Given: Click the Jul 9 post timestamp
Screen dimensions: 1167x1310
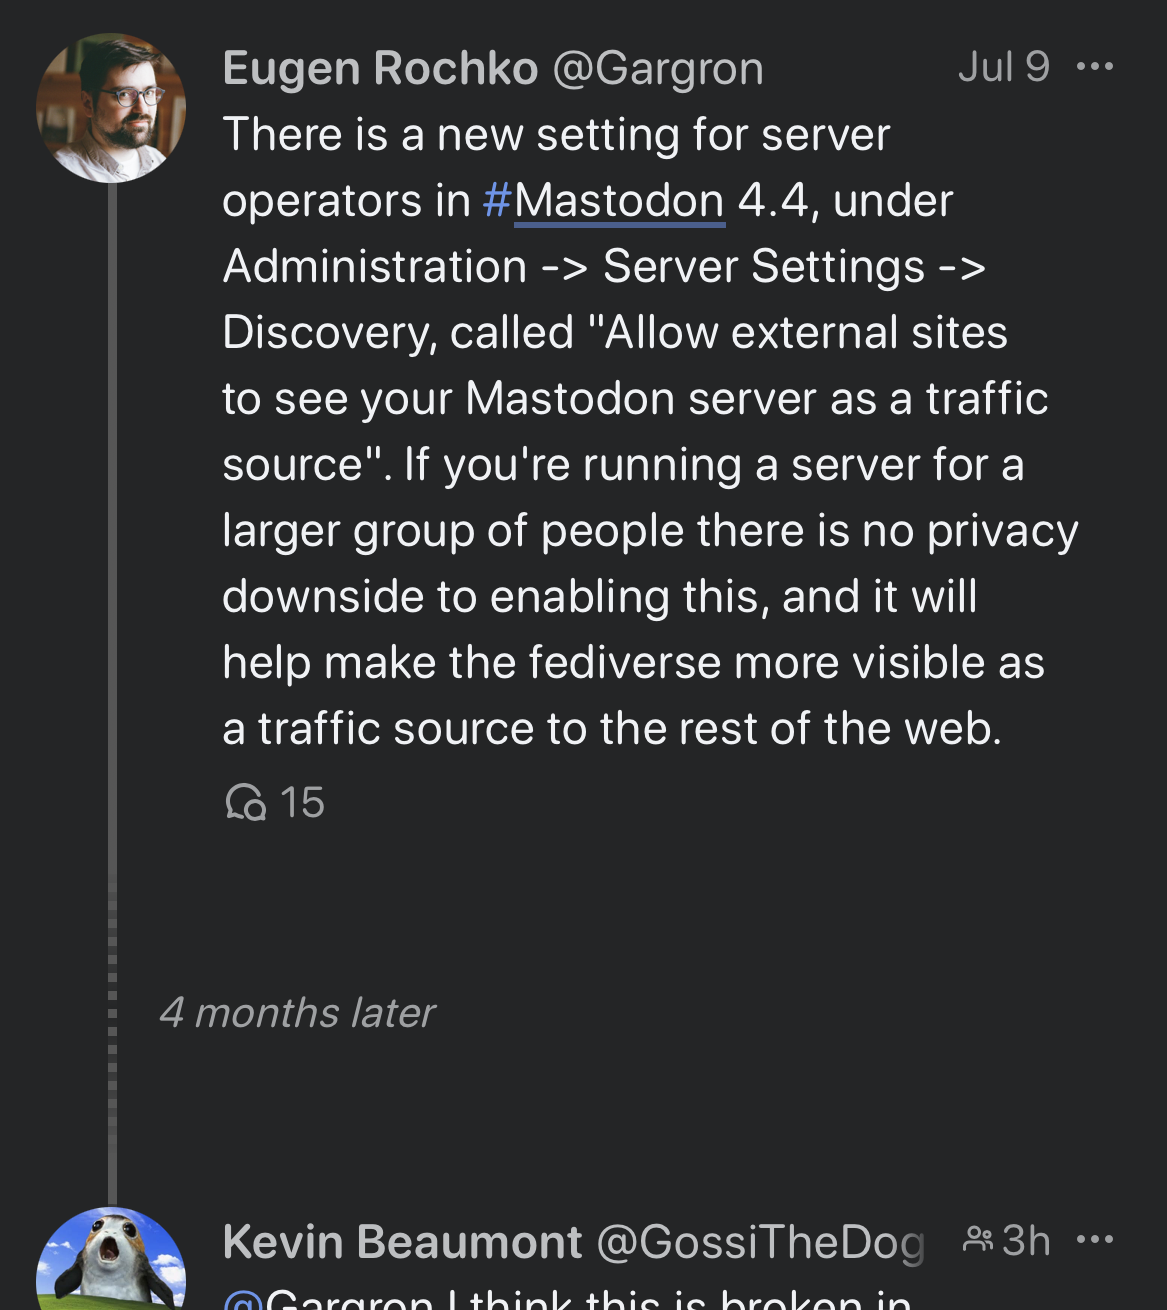Looking at the screenshot, I should [x=1003, y=67].
